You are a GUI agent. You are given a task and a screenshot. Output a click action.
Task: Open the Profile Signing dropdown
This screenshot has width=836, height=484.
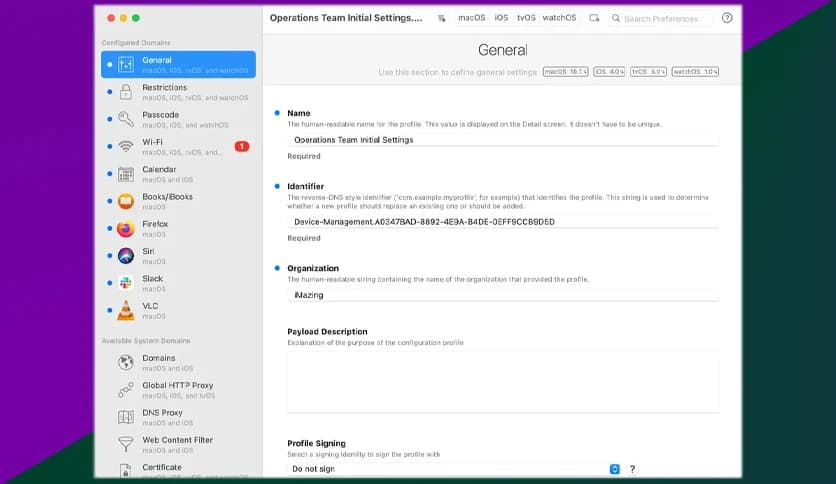click(x=456, y=469)
